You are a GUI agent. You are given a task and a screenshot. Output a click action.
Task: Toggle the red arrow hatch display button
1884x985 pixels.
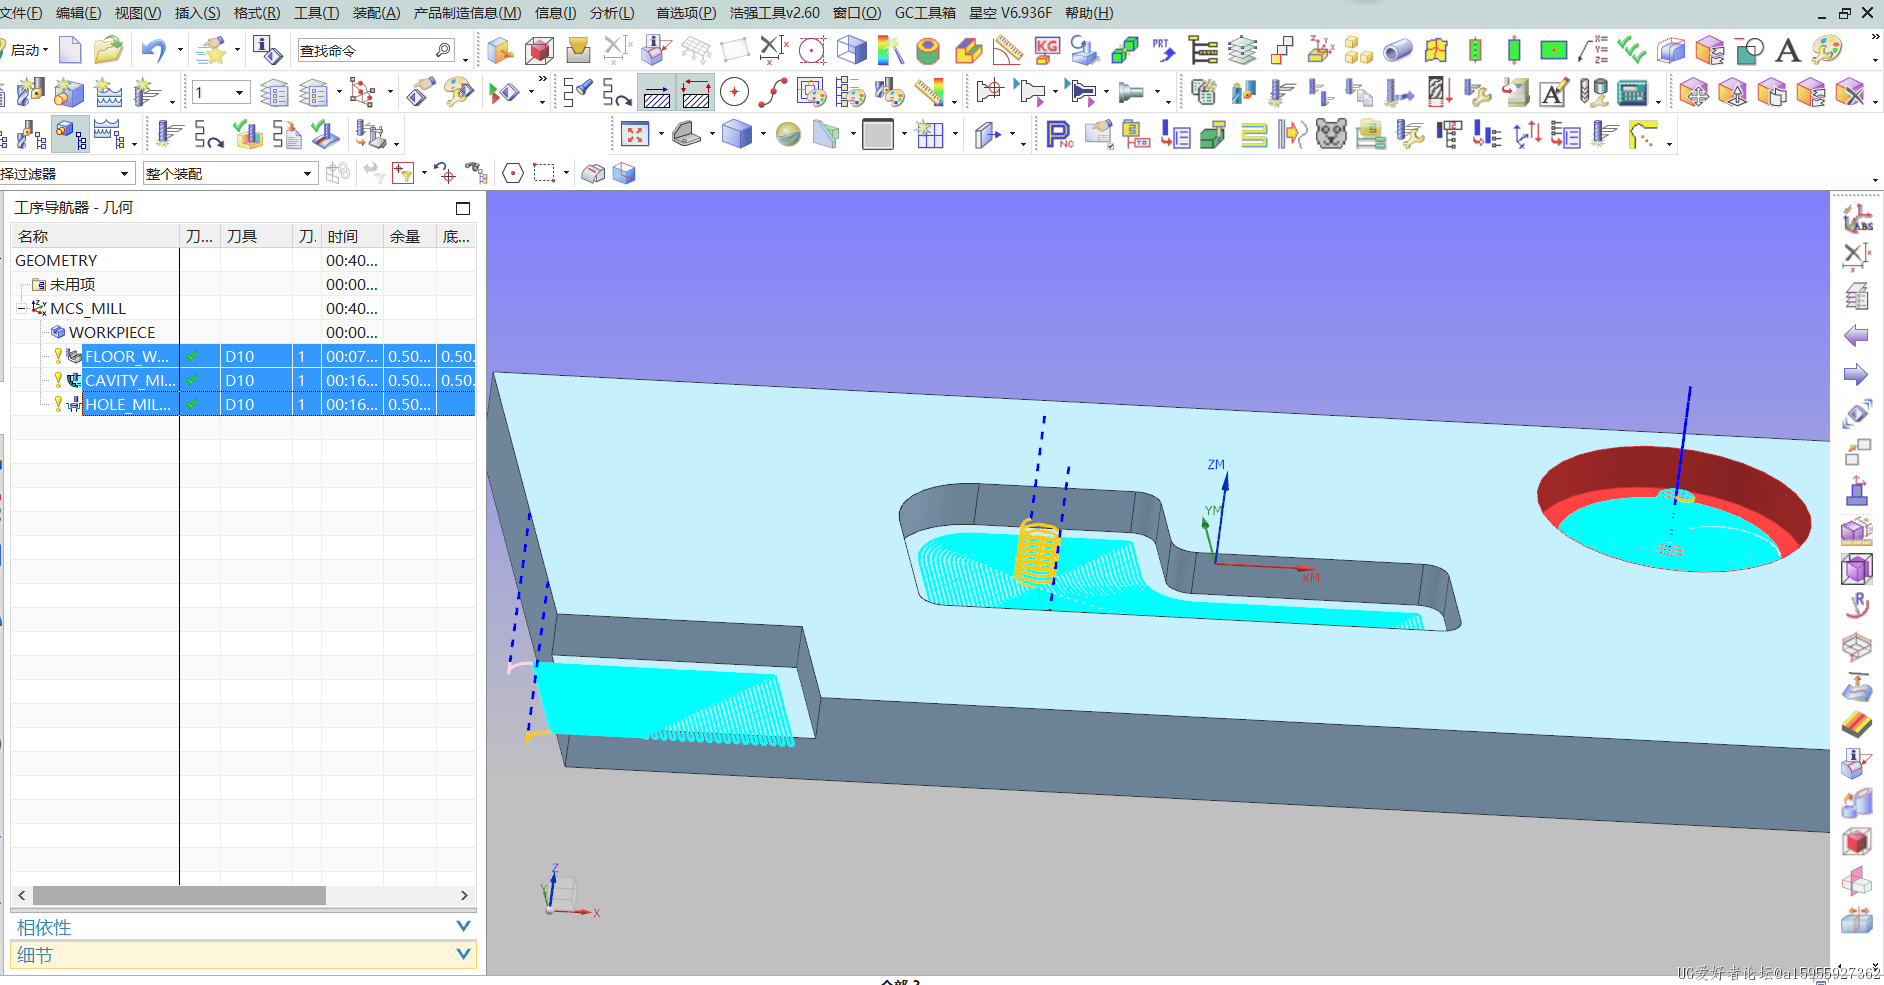(x=696, y=93)
